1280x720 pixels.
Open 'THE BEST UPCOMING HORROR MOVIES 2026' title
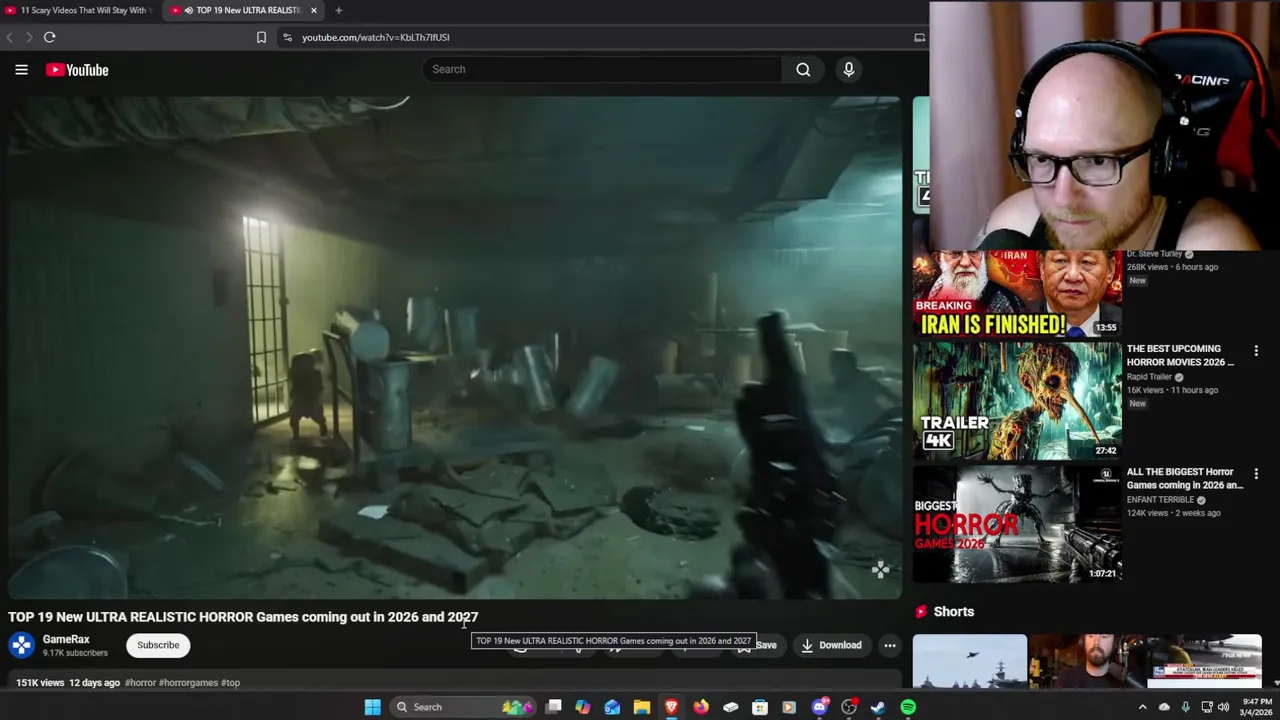coord(1181,356)
